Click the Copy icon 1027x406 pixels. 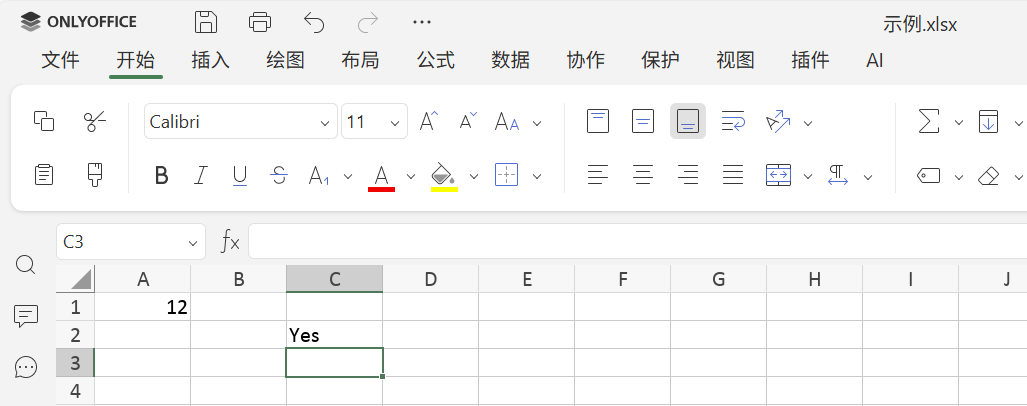coord(44,122)
